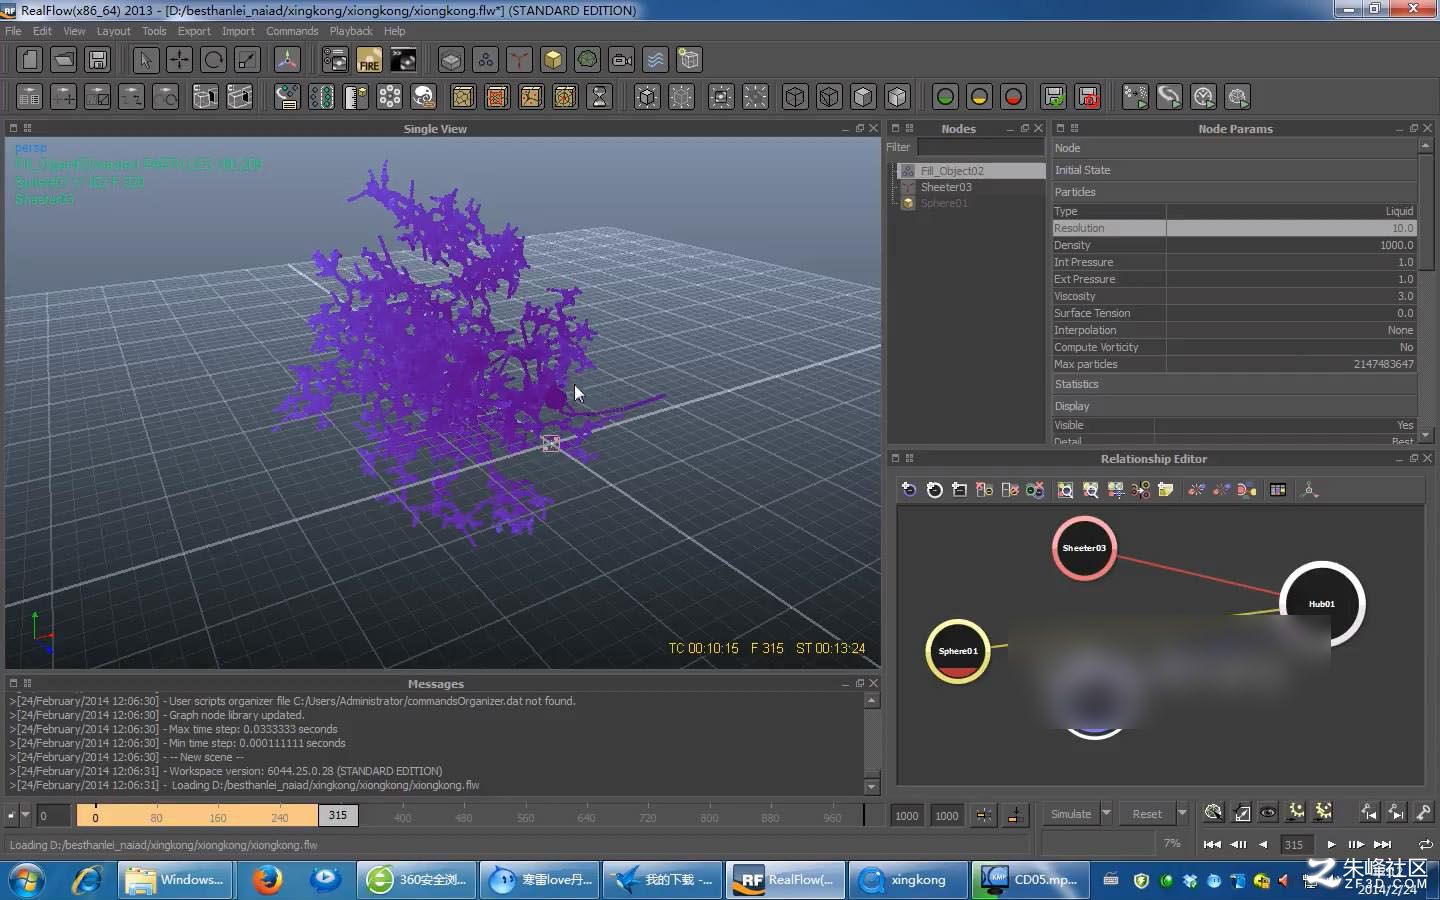The height and width of the screenshot is (900, 1440).
Task: Toggle Compute Vorticity value No
Action: click(1291, 347)
